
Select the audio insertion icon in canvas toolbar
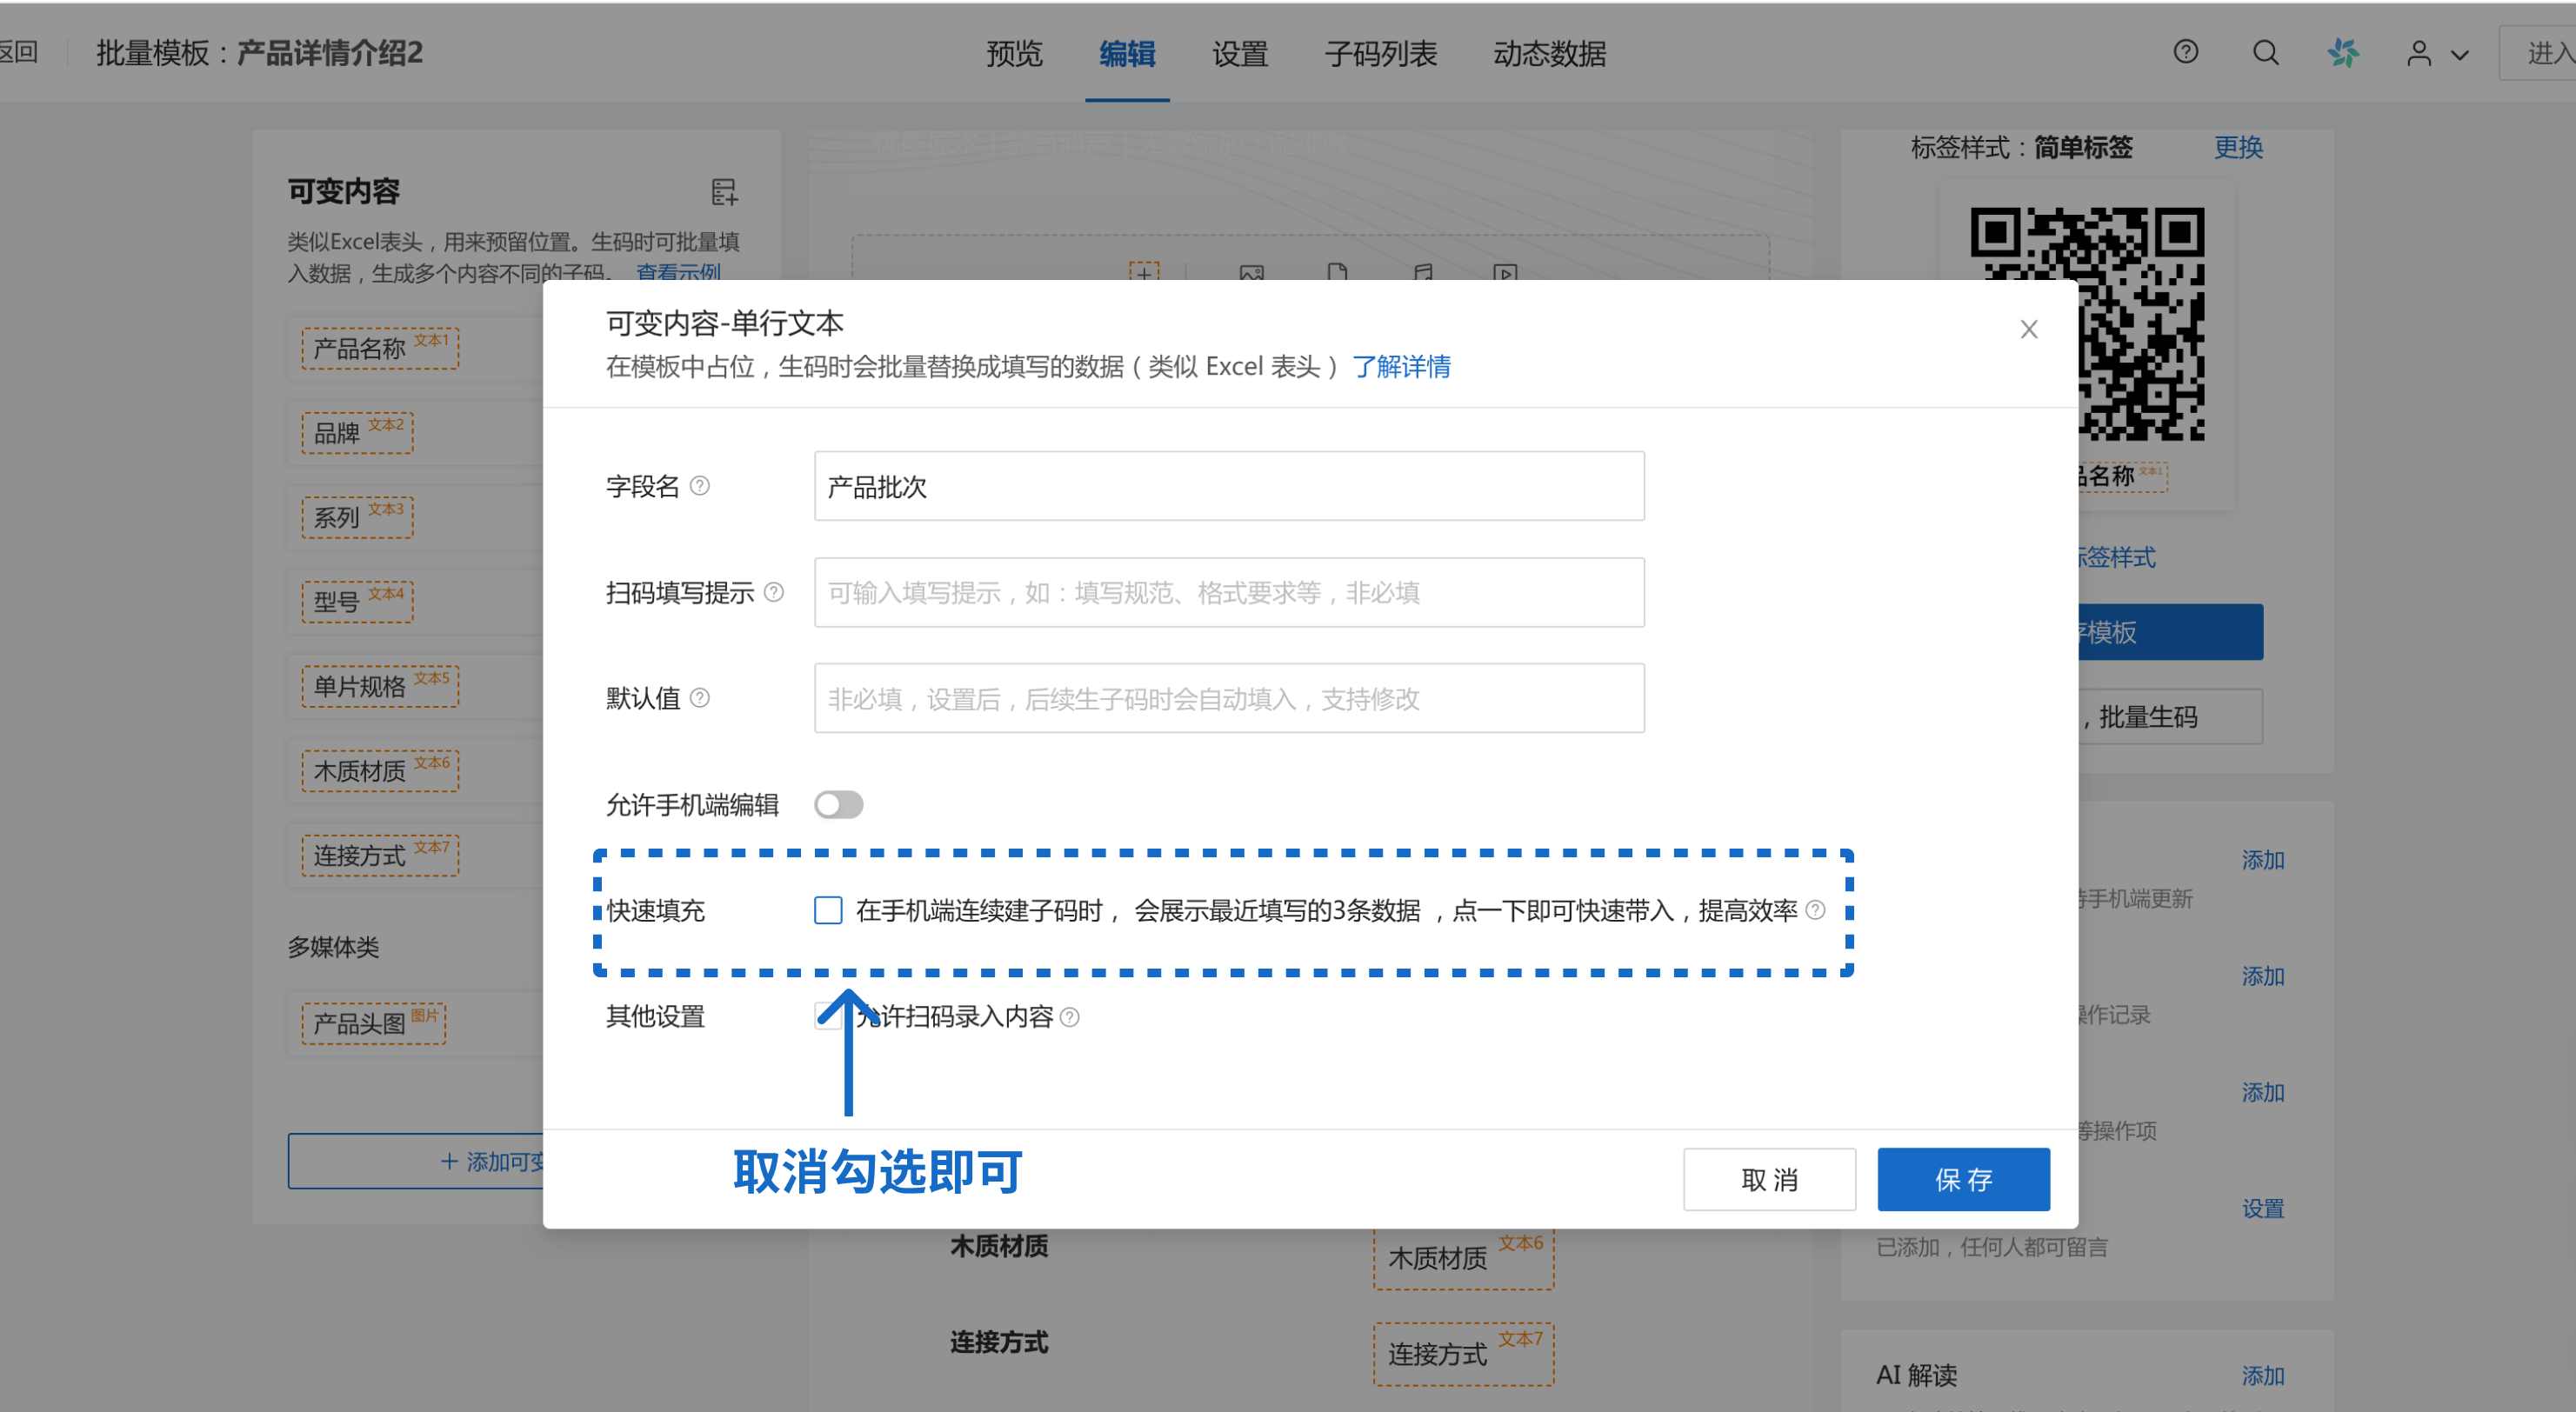coord(1422,273)
